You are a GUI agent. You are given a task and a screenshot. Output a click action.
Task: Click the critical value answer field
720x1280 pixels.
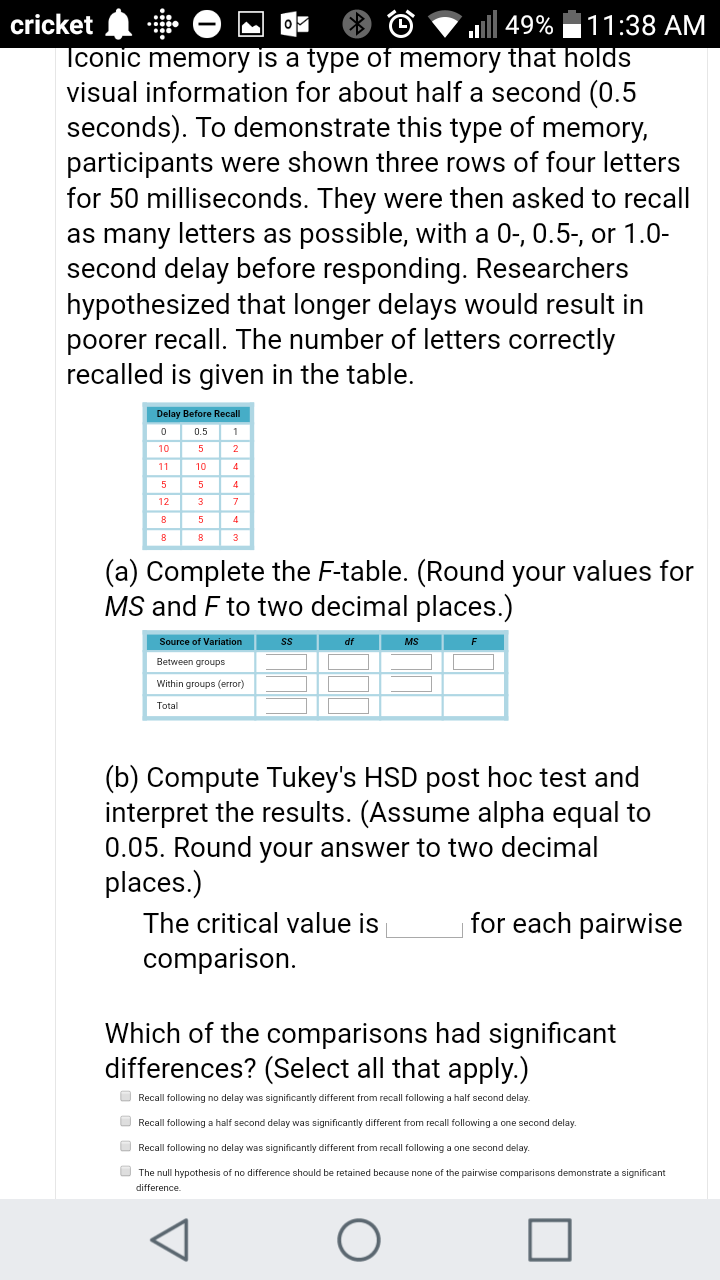424,926
